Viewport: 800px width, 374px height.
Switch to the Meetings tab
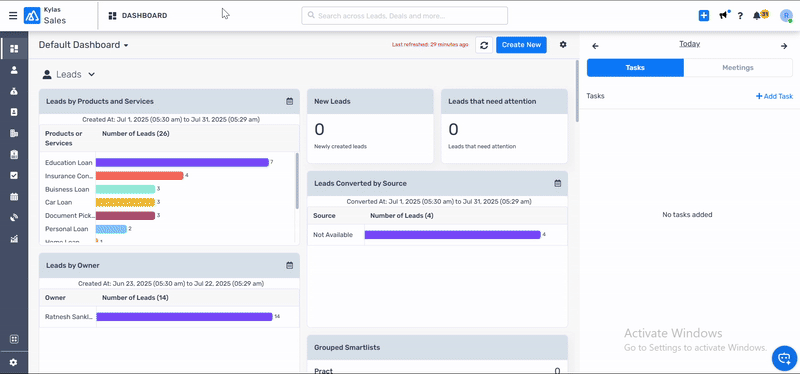[738, 67]
